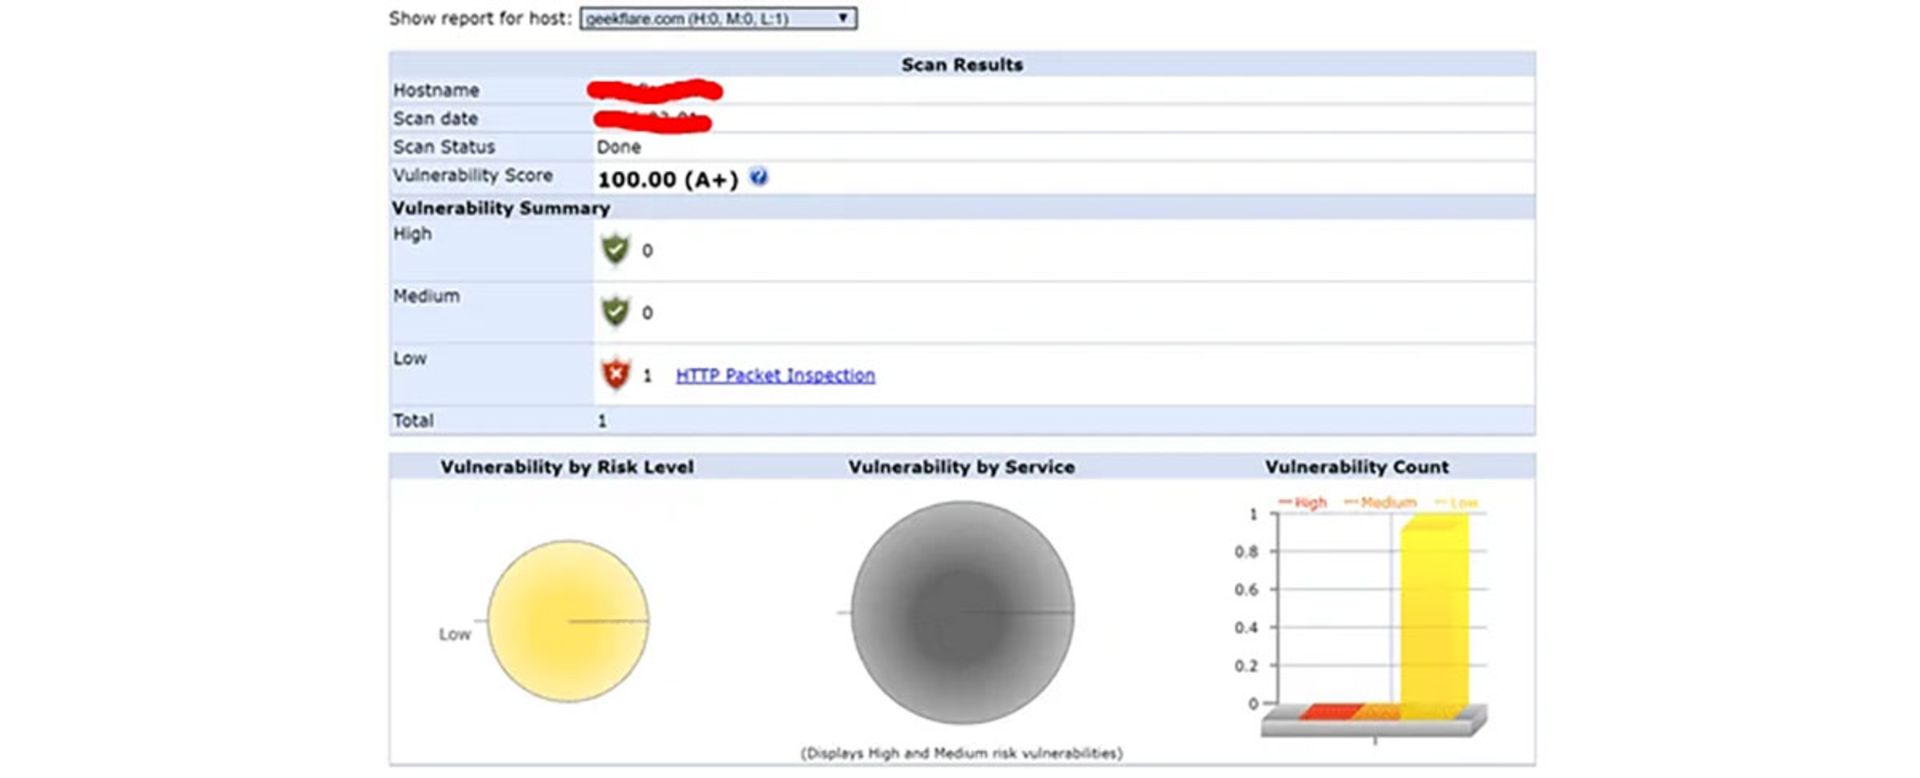Click the Vulnerability Summary section header

(x=501, y=208)
